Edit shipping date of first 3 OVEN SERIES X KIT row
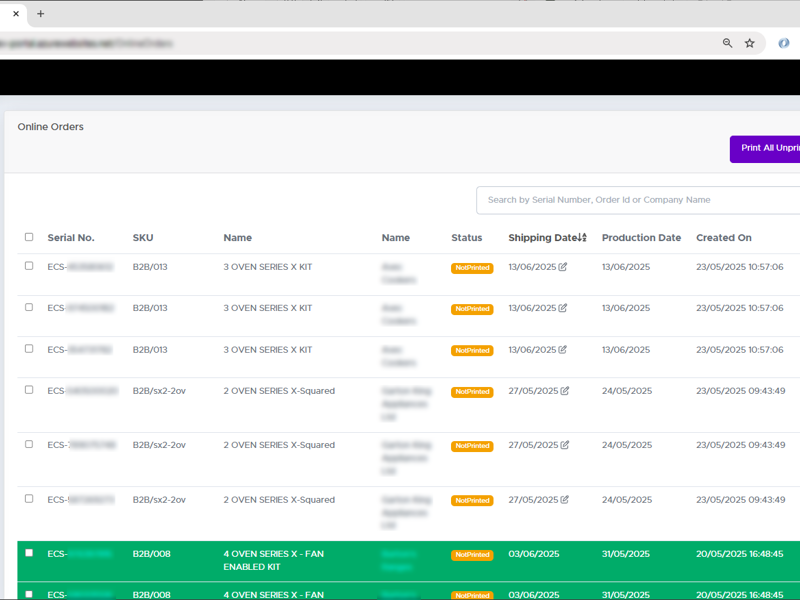Viewport: 800px width, 600px height. pyautogui.click(x=563, y=267)
